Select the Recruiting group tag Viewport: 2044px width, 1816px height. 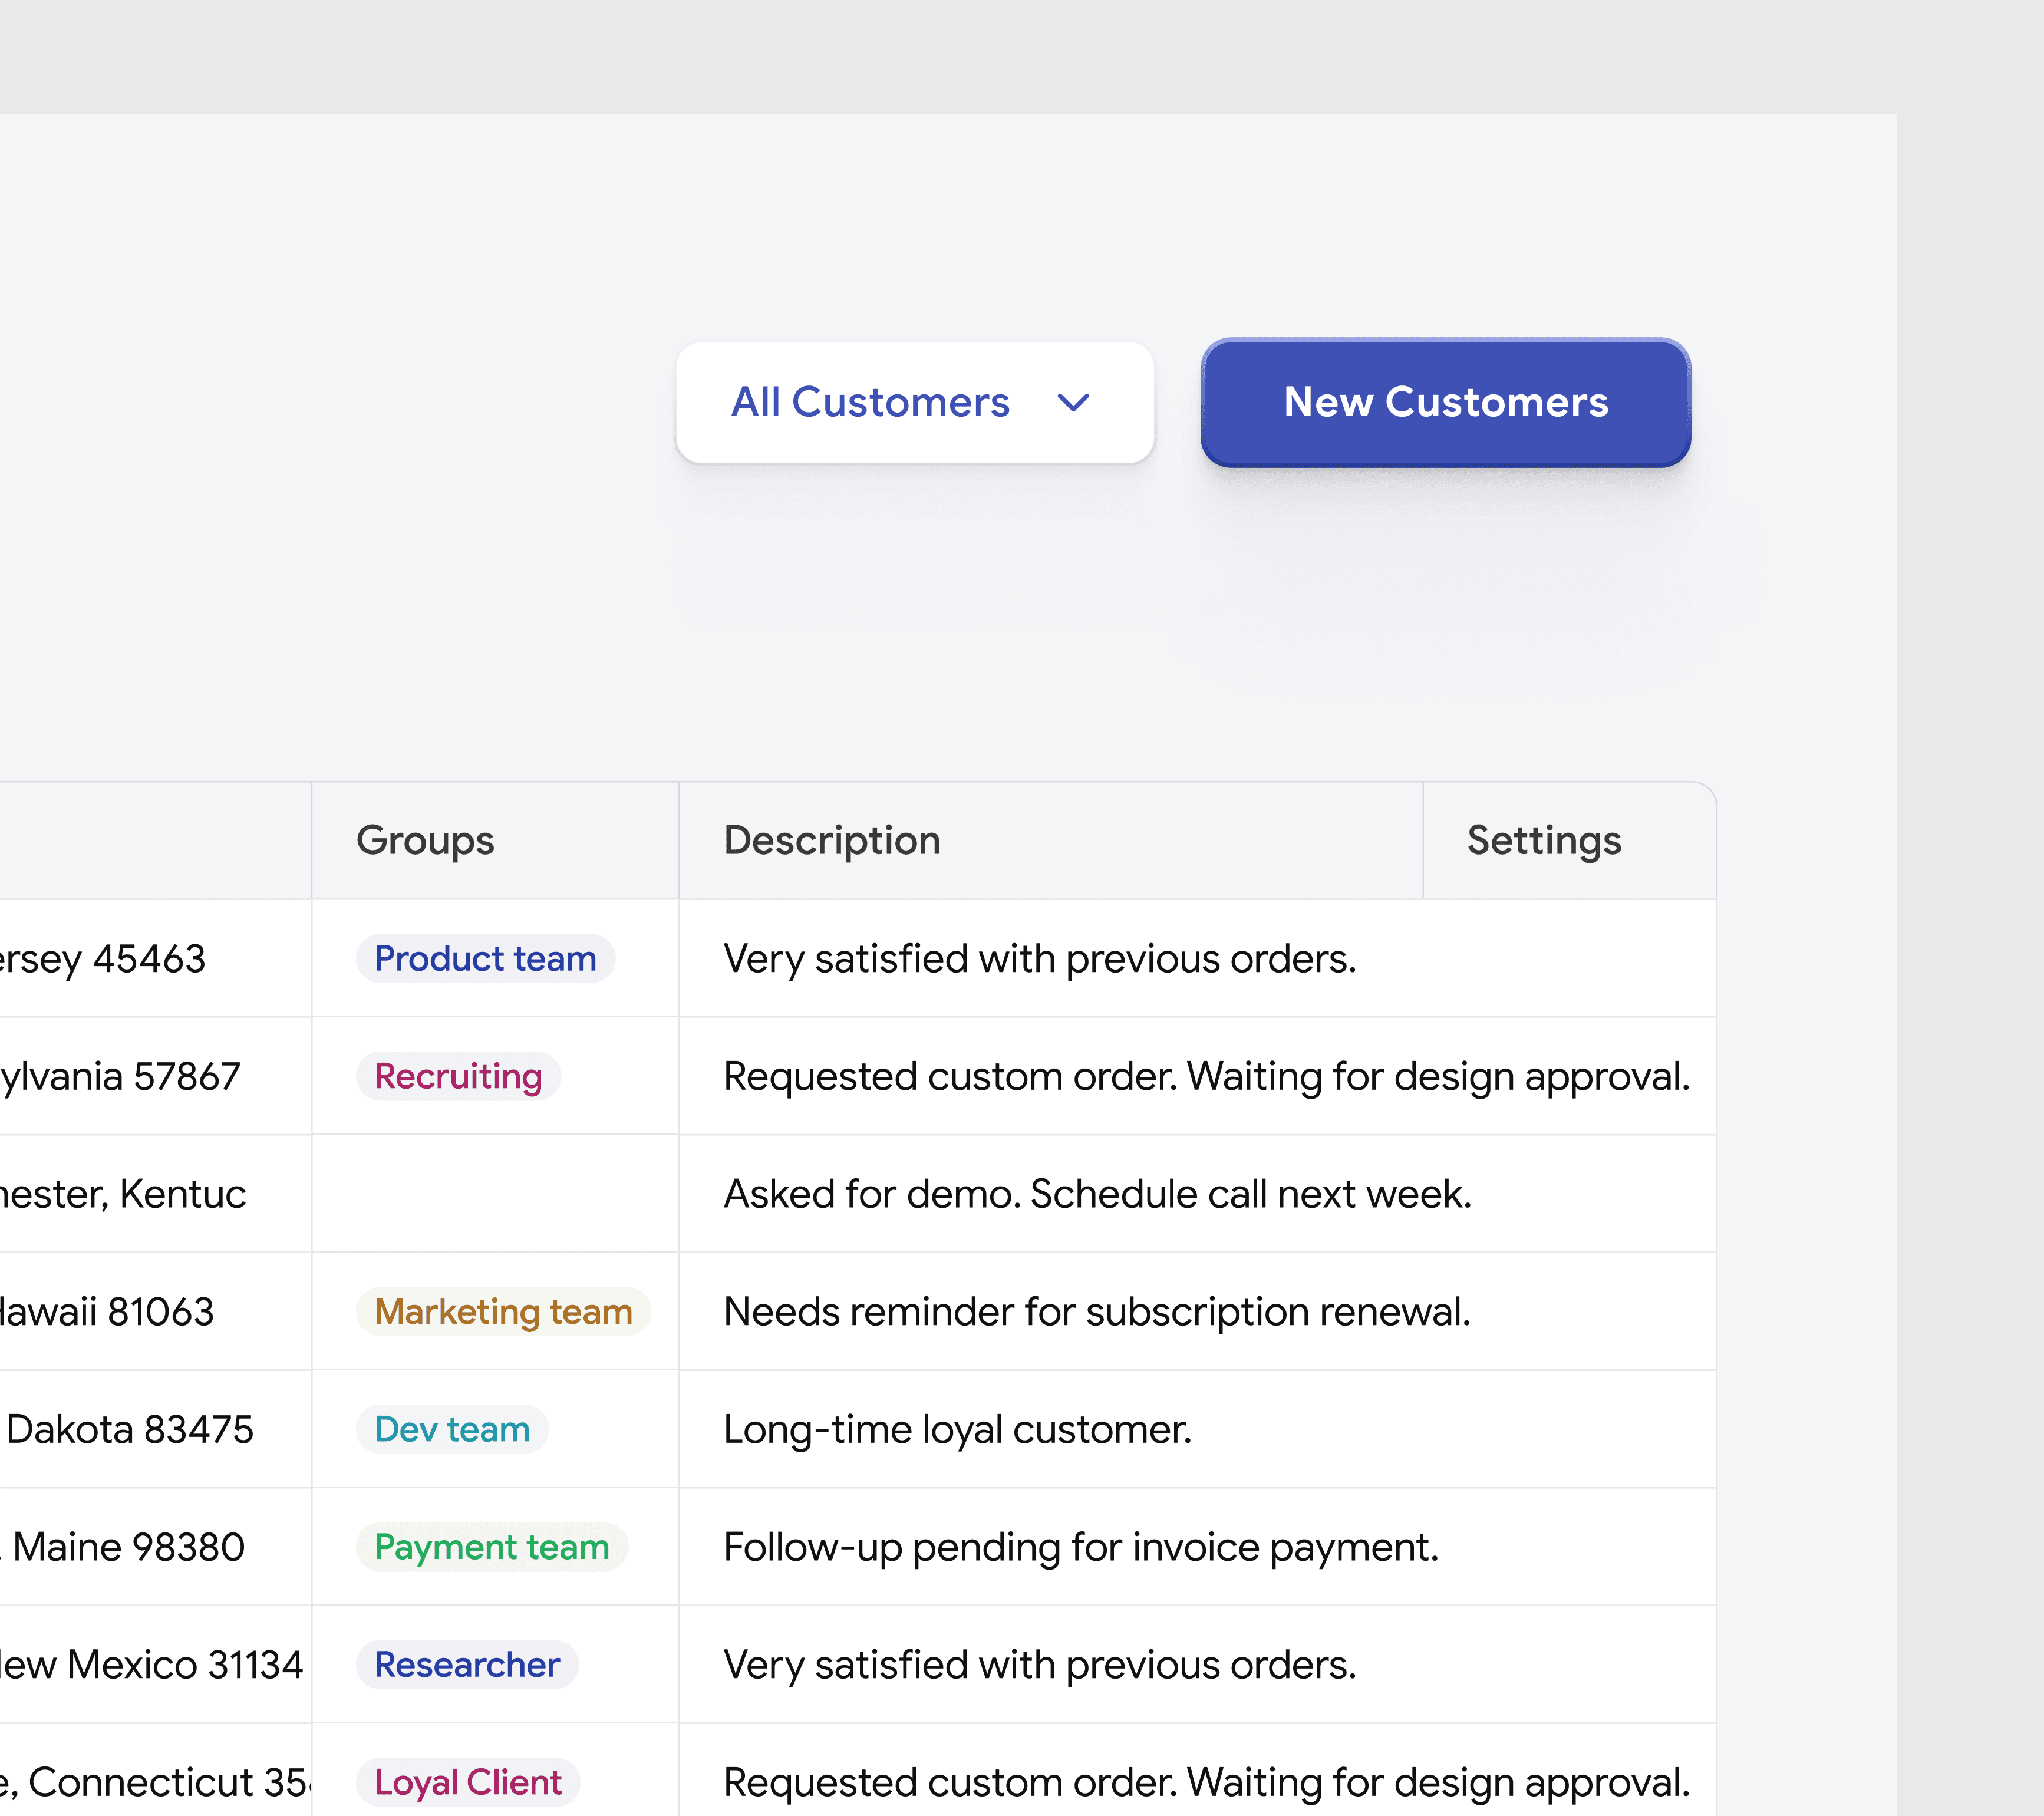(458, 1077)
